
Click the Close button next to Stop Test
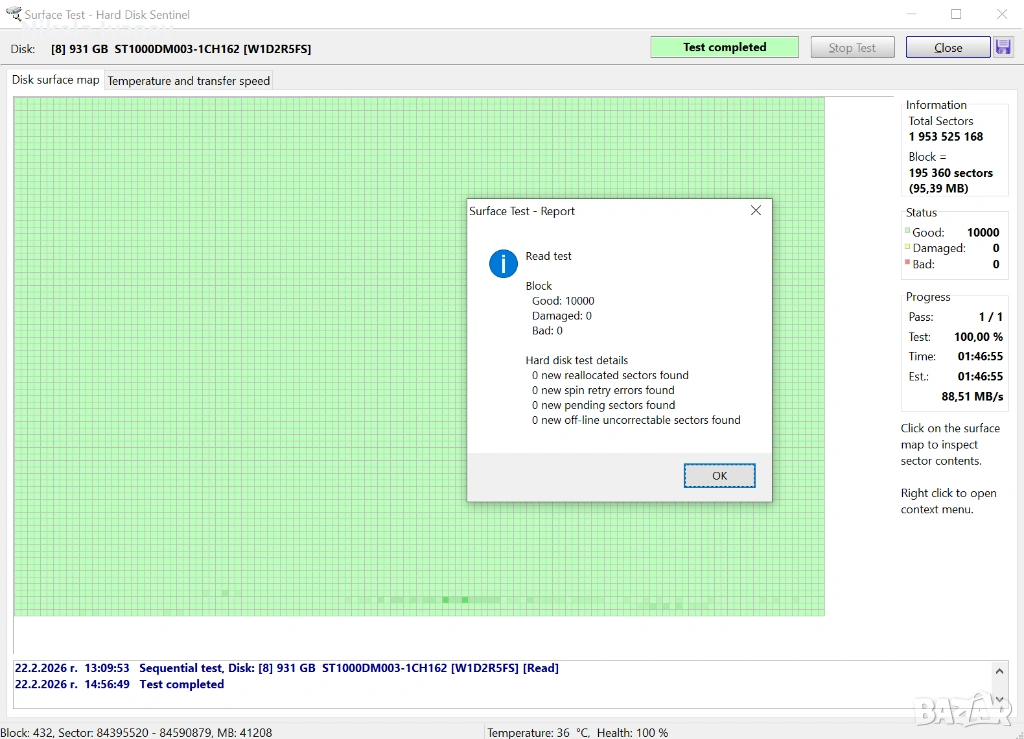pyautogui.click(x=947, y=47)
